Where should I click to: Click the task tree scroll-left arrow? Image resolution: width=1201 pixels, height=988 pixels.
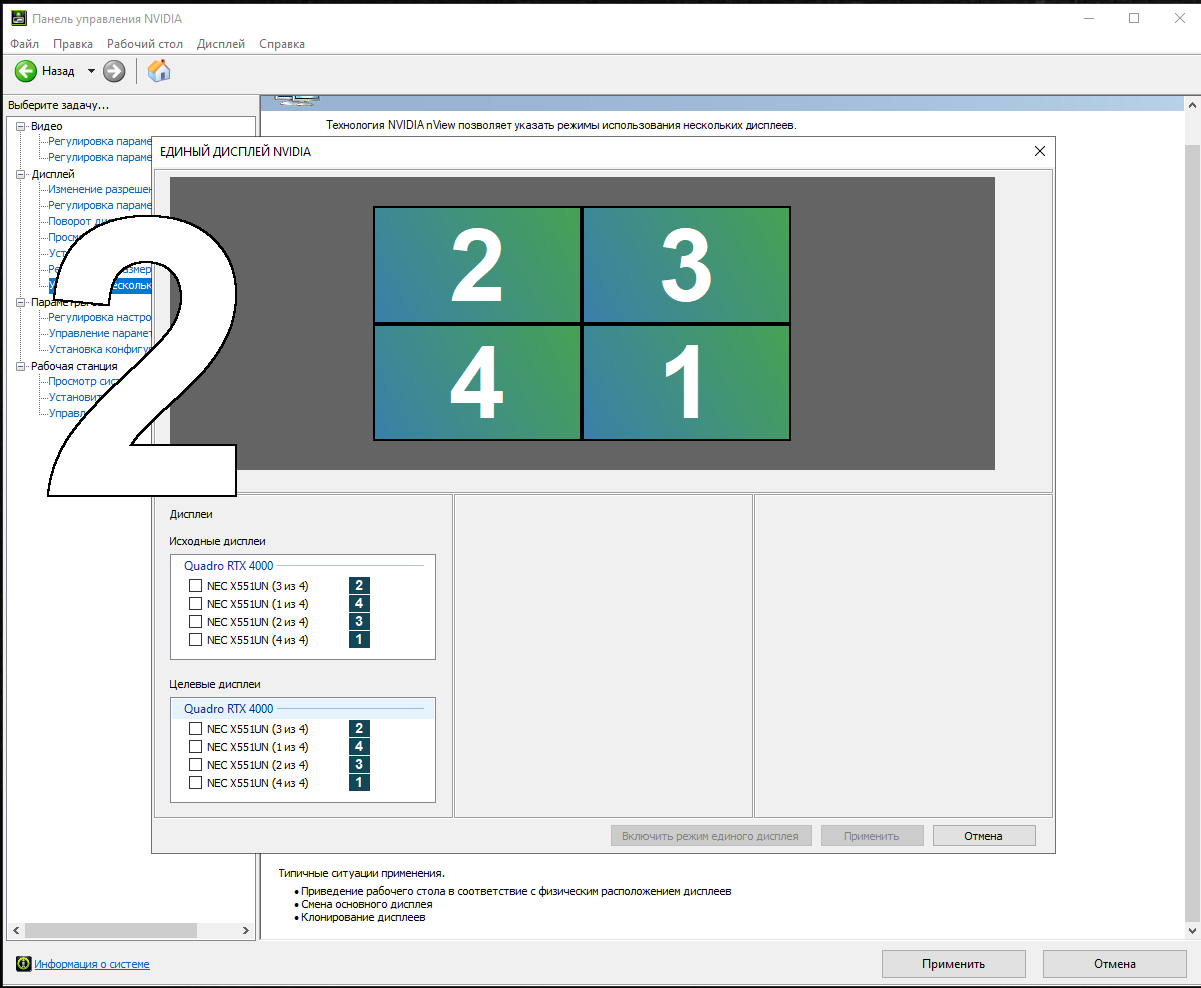point(14,930)
